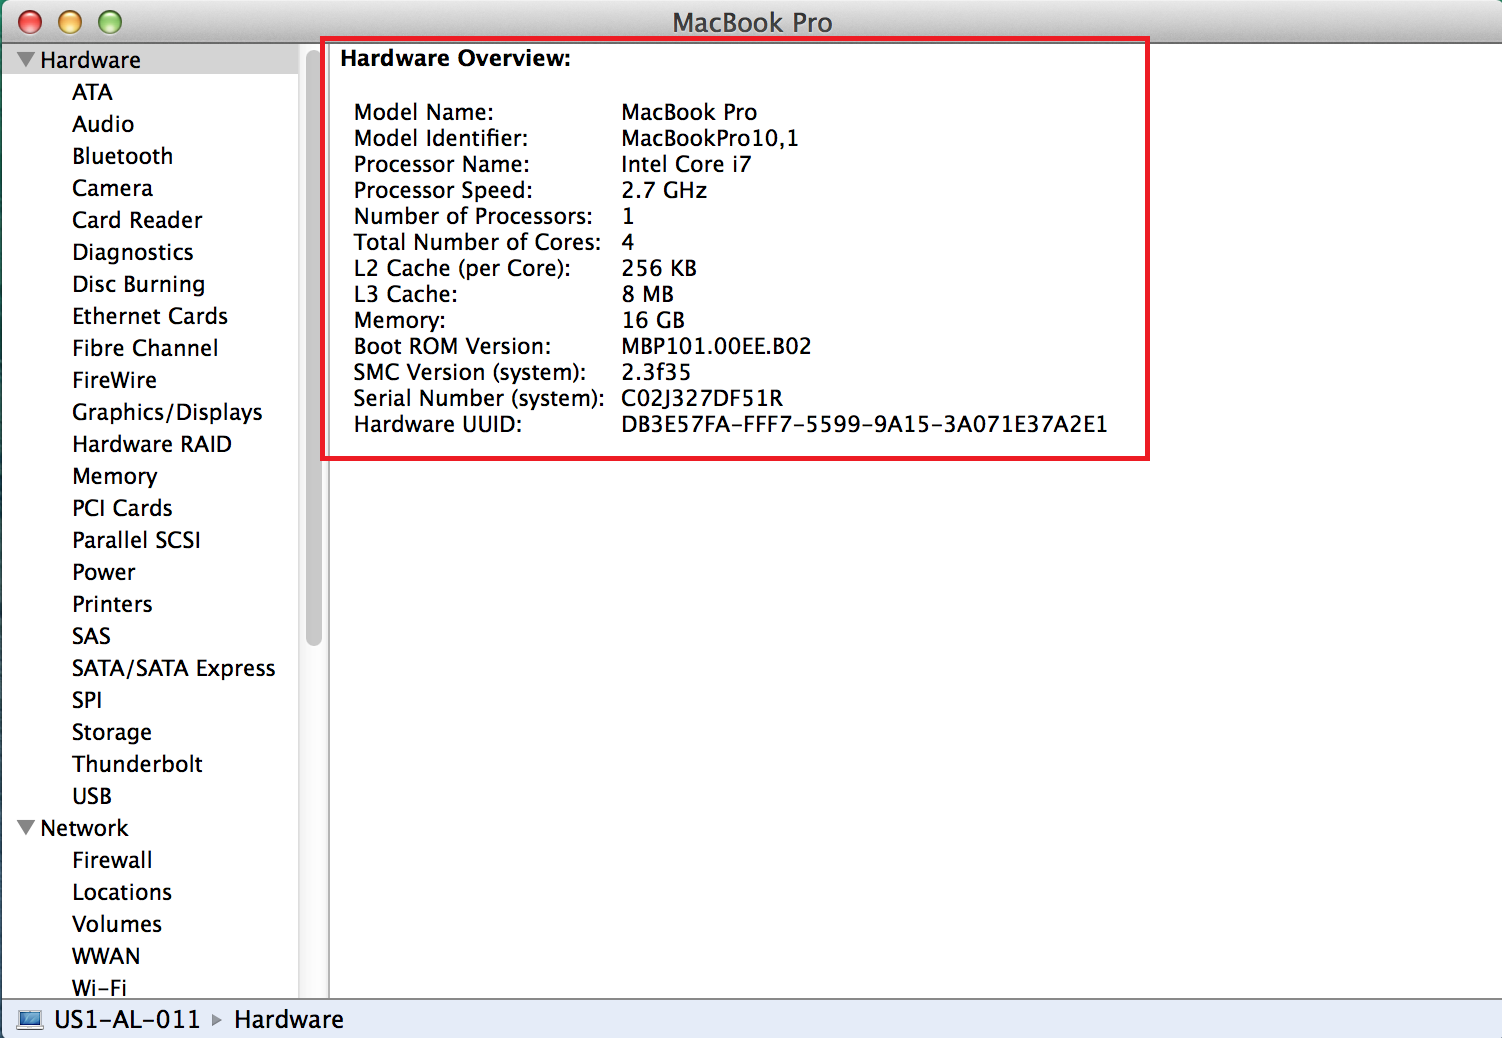Select Memory in the Hardware list
The height and width of the screenshot is (1038, 1502).
114,476
